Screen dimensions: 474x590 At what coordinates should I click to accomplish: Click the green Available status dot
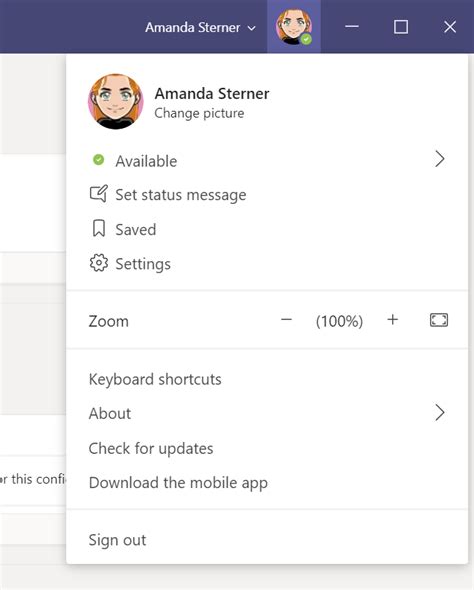99,160
